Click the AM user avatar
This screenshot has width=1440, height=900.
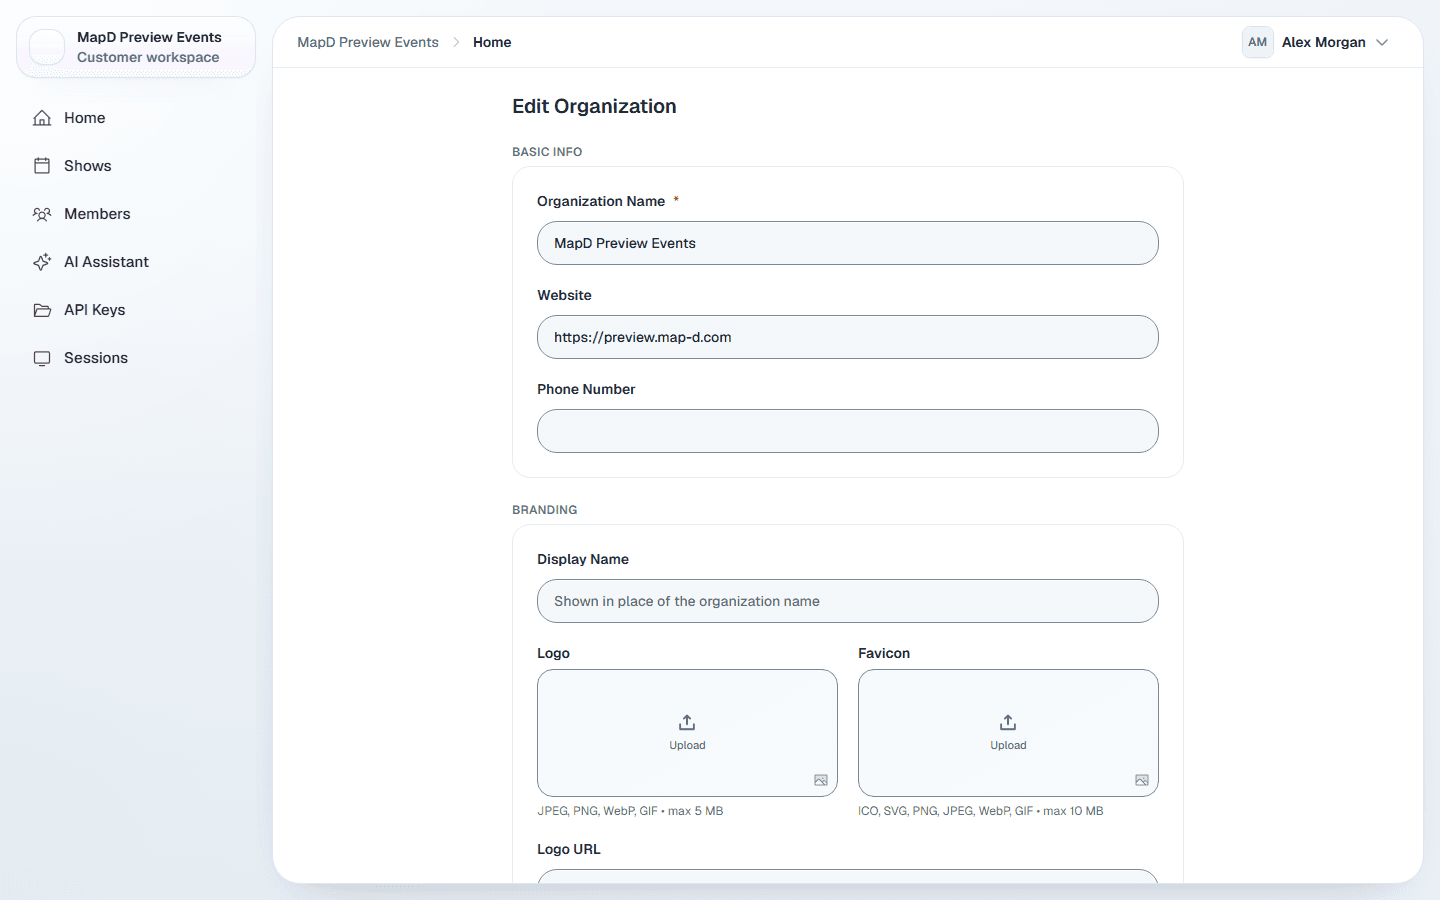1258,42
